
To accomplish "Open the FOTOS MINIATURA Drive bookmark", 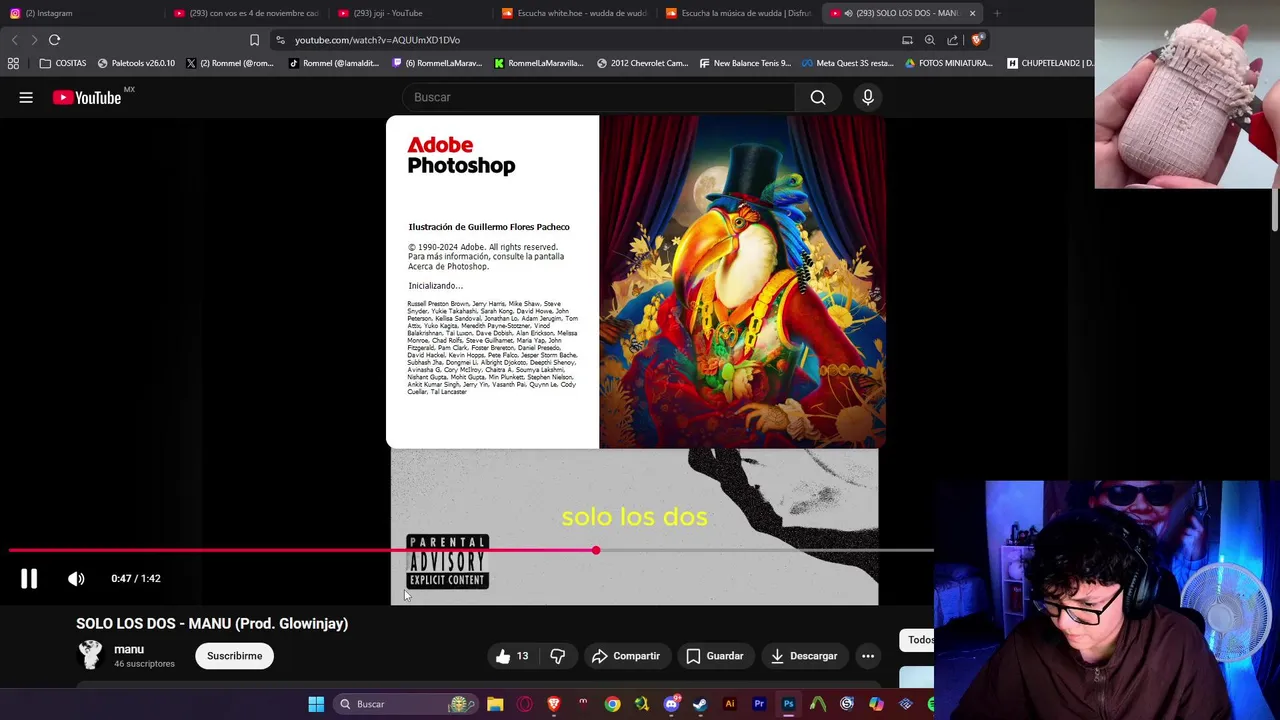I will point(949,63).
